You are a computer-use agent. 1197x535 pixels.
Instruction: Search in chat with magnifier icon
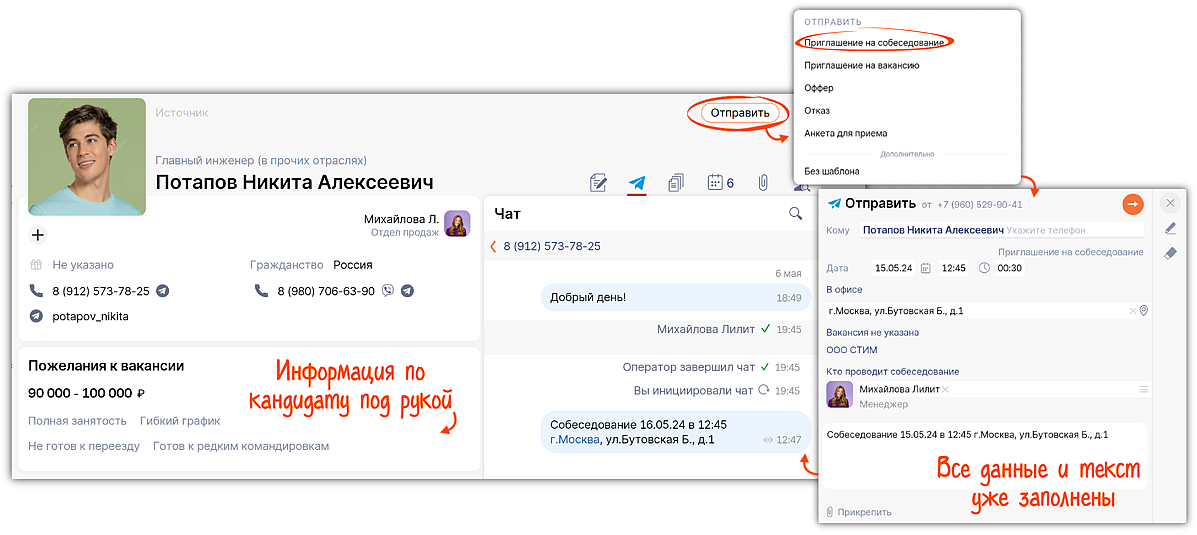click(x=796, y=213)
